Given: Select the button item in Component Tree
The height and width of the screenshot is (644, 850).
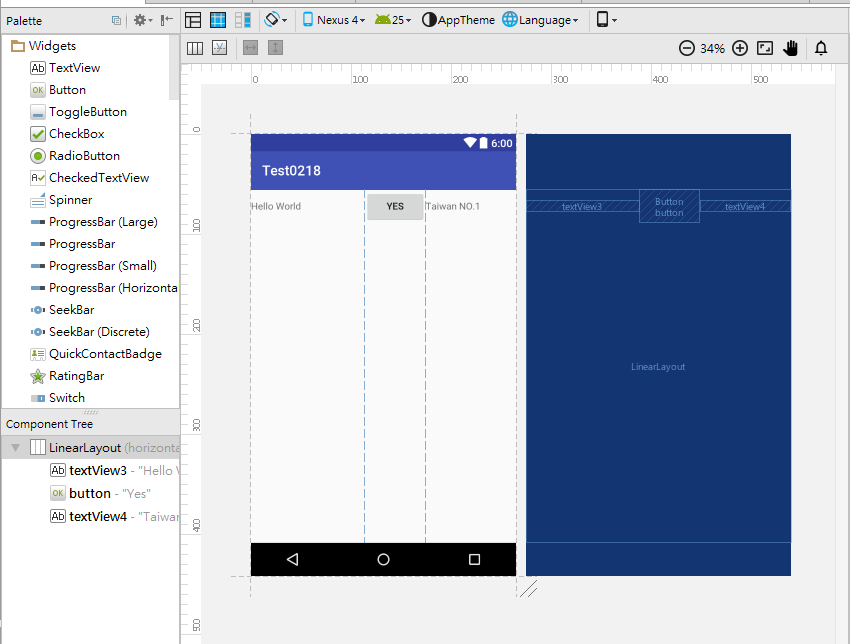Looking at the screenshot, I should coord(89,493).
